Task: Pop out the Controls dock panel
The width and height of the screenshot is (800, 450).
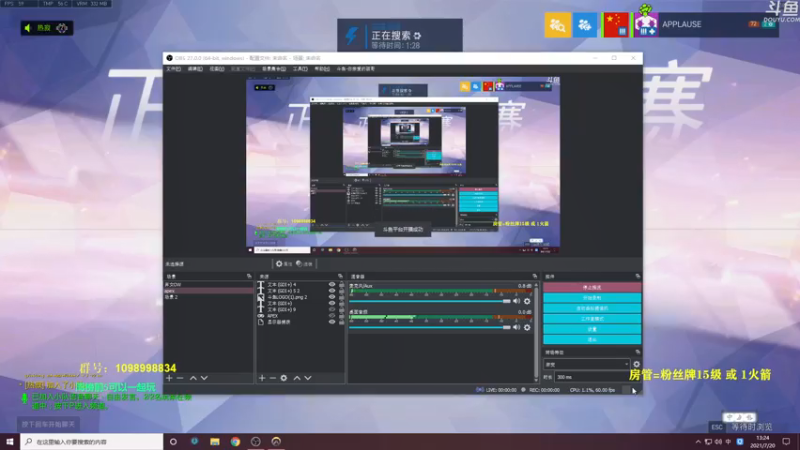Action: tap(638, 276)
